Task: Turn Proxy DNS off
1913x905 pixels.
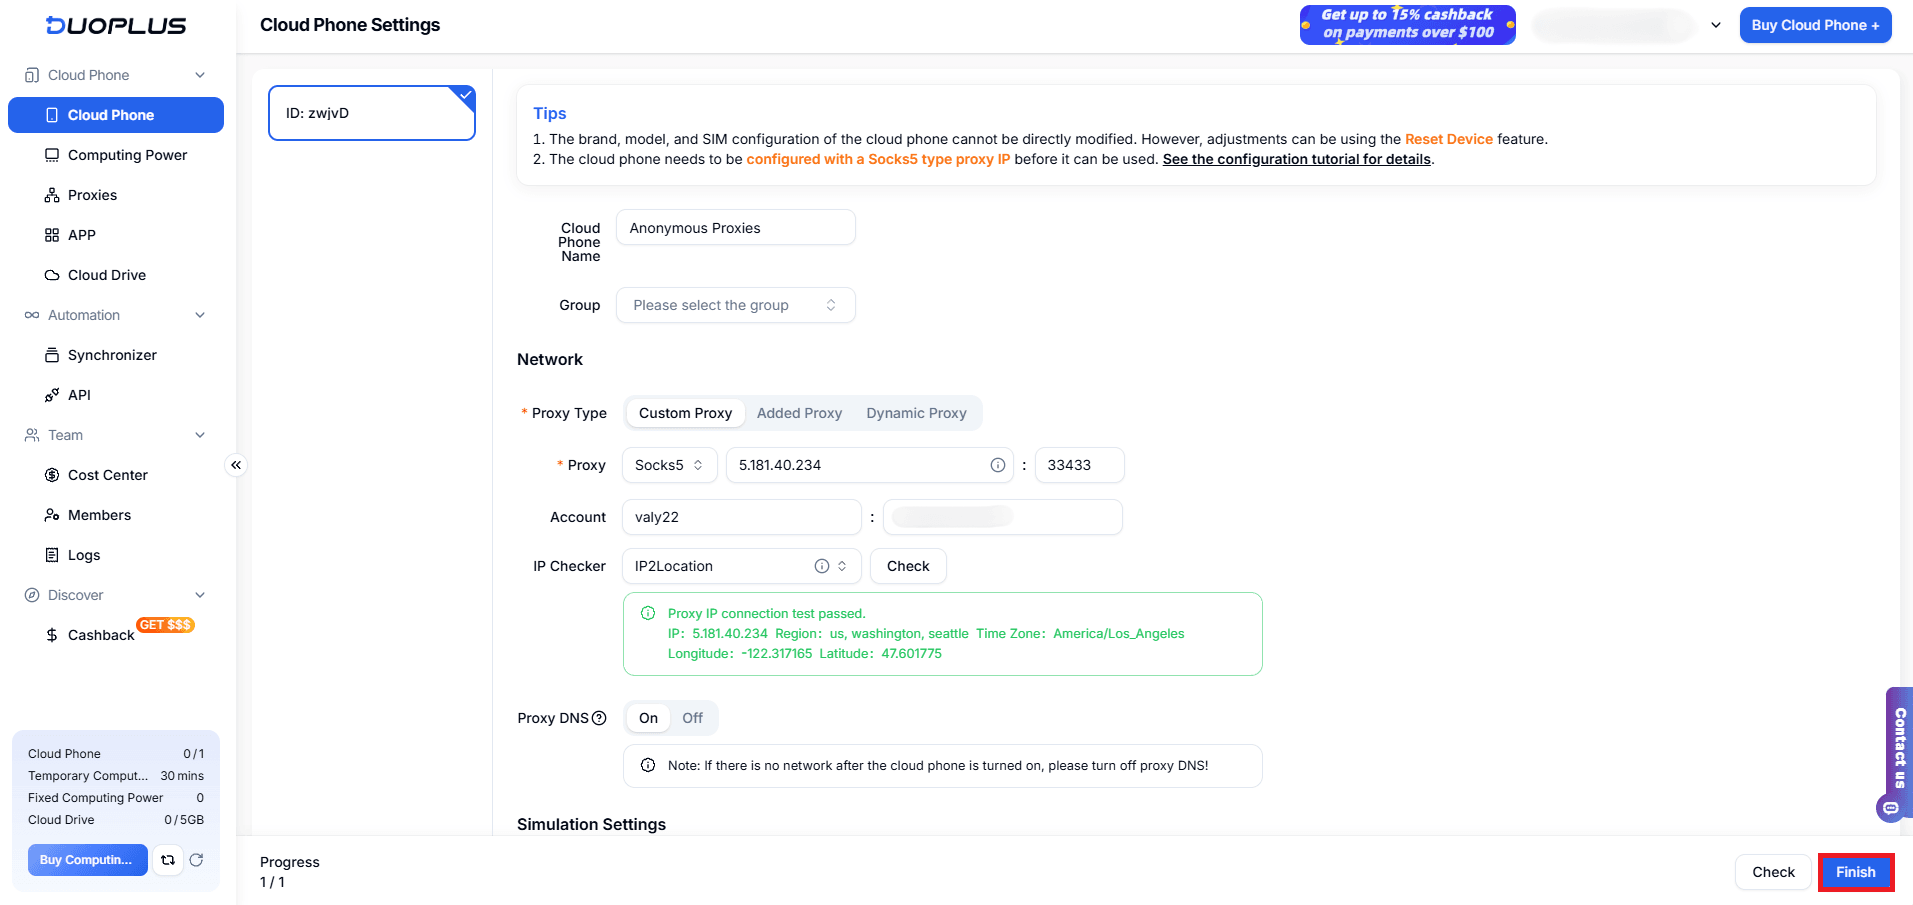Action: pos(692,718)
